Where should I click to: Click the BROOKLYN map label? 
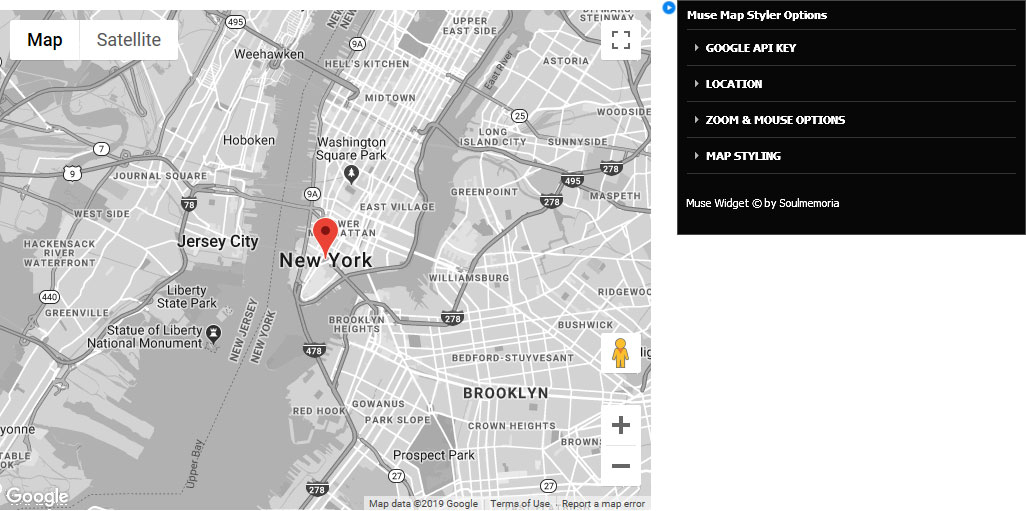click(x=506, y=393)
